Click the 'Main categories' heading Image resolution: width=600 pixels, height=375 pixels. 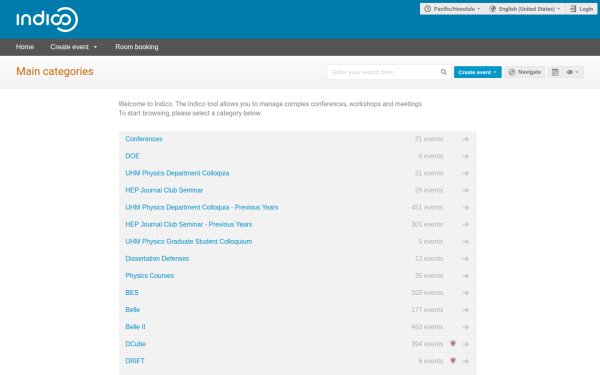[x=55, y=72]
